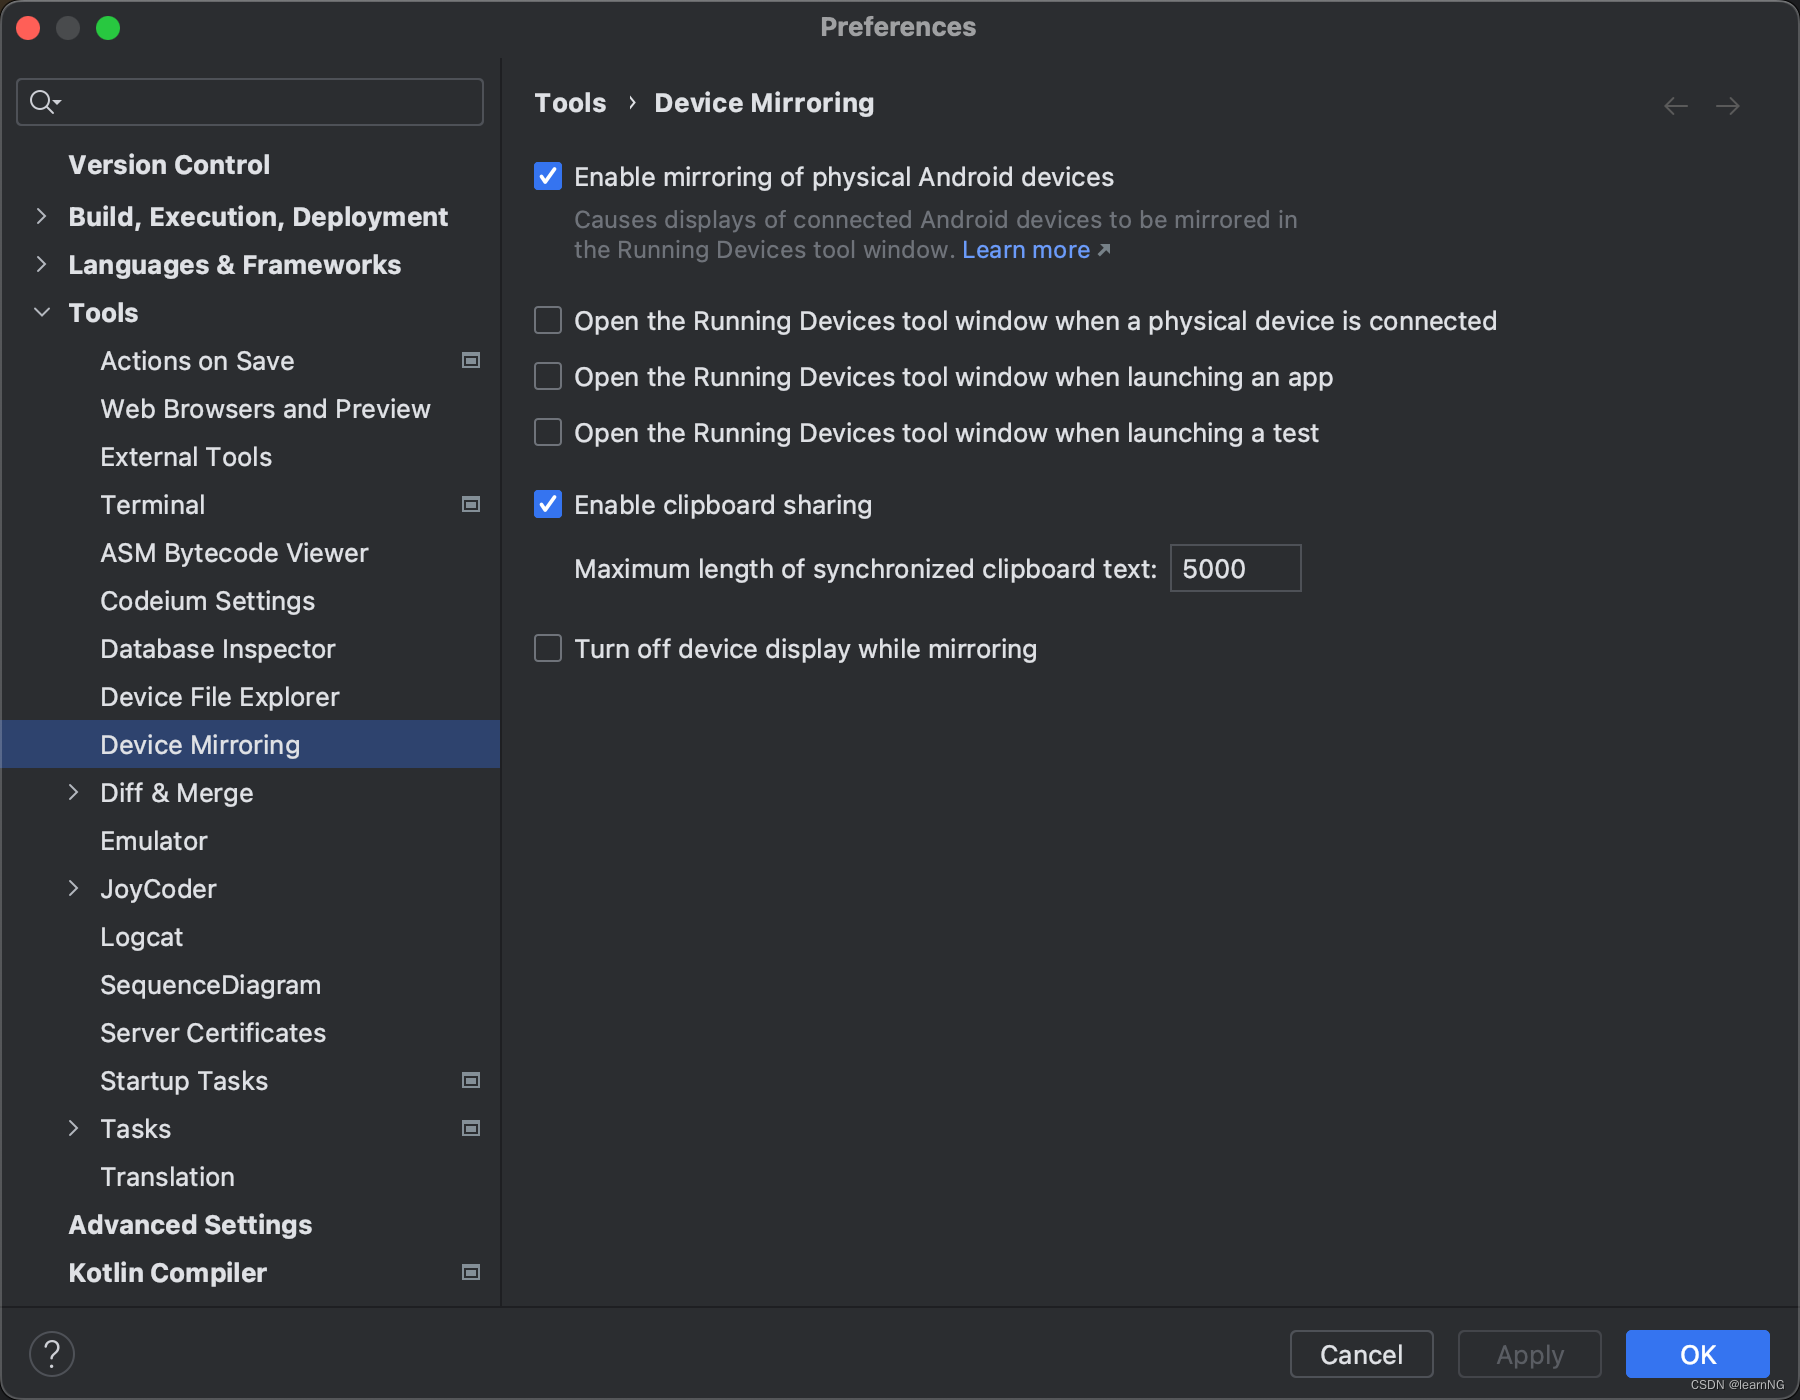Click project-level icon beside Actions on Save
The image size is (1800, 1400).
tap(471, 361)
